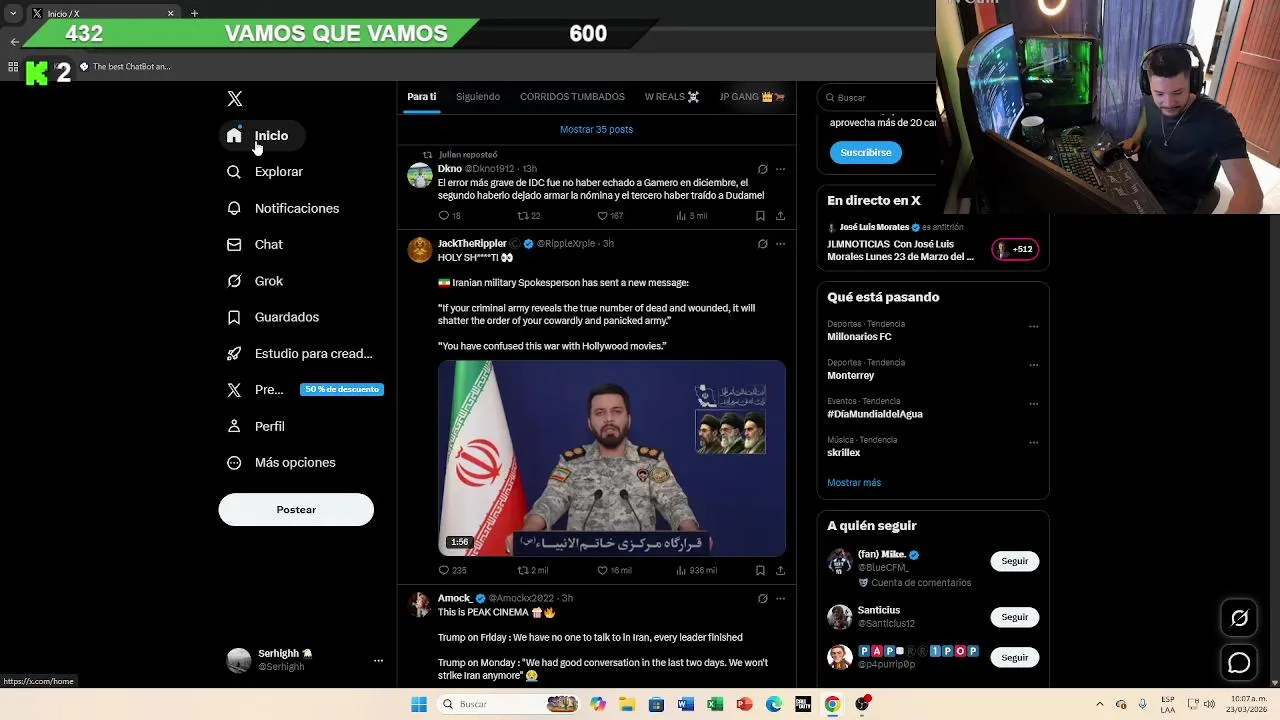
Task: Open the Perfil page
Action: coord(256,426)
